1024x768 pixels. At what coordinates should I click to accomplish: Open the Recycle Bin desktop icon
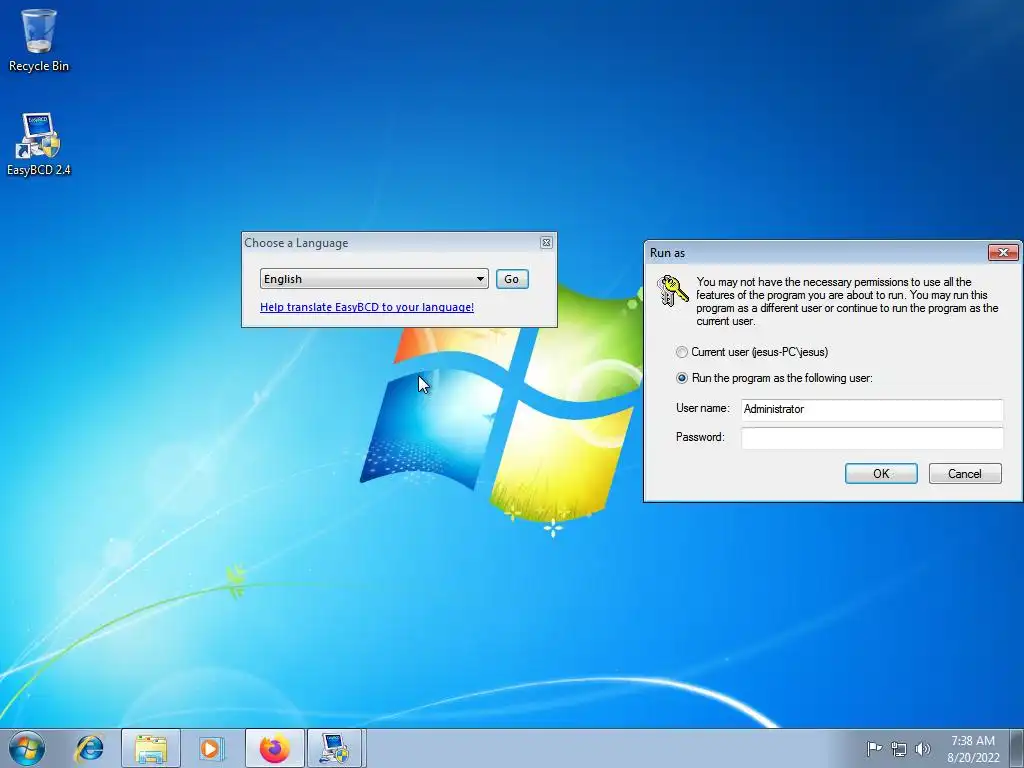pos(39,40)
